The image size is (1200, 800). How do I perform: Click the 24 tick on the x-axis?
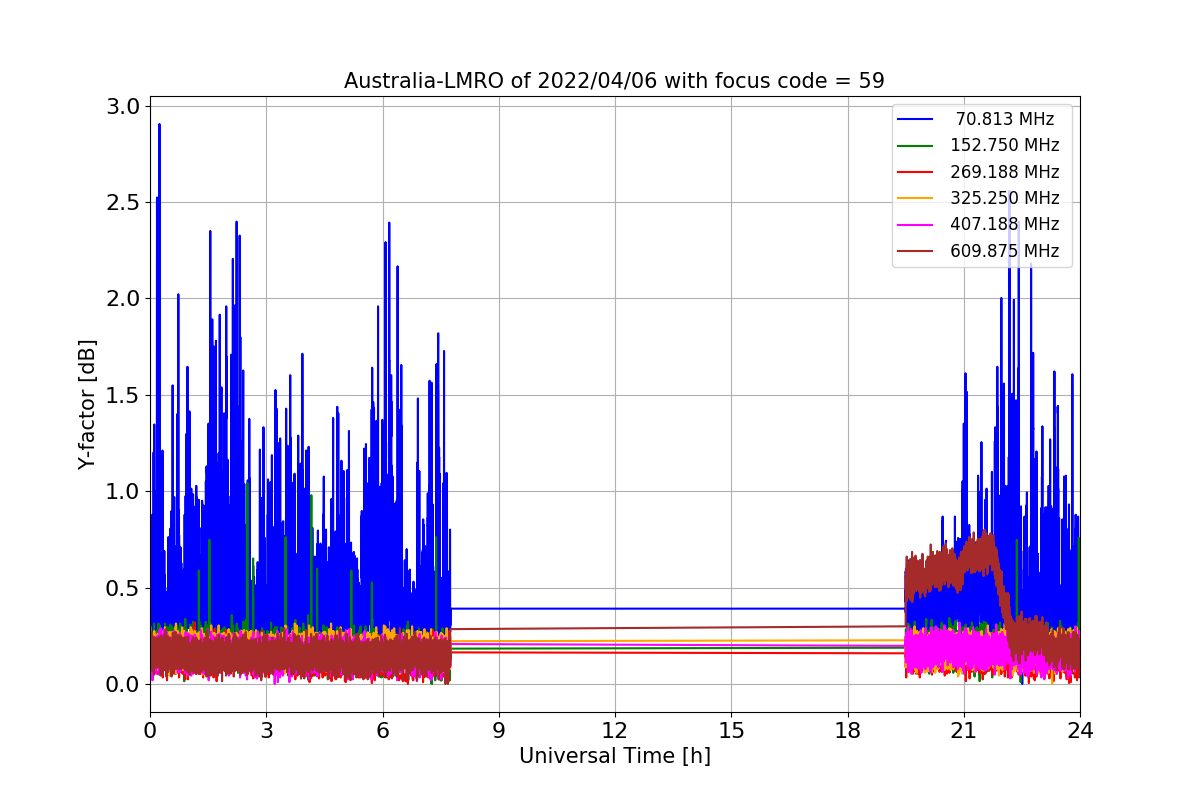coord(1080,730)
